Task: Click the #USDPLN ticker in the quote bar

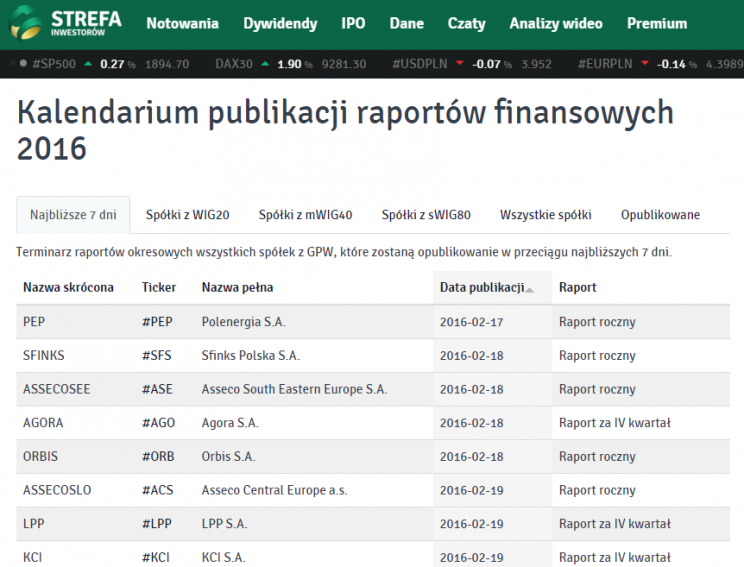Action: click(420, 64)
